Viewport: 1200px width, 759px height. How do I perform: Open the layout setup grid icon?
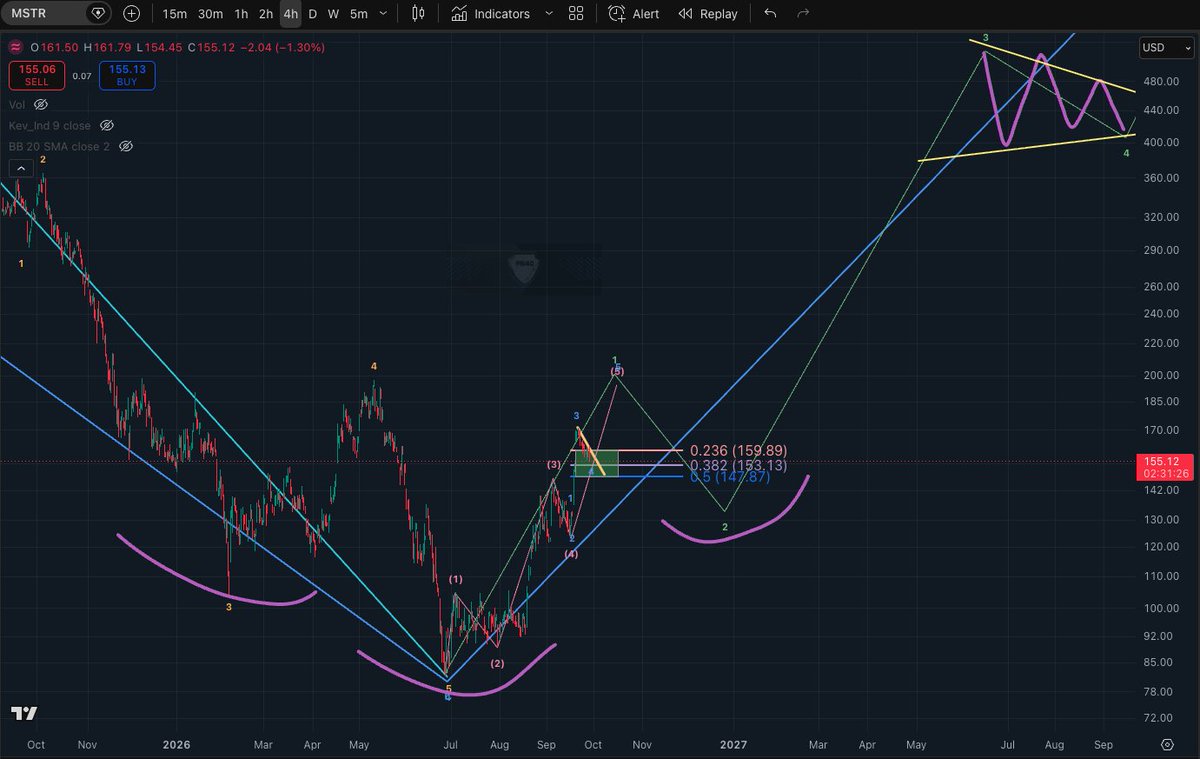[x=575, y=14]
